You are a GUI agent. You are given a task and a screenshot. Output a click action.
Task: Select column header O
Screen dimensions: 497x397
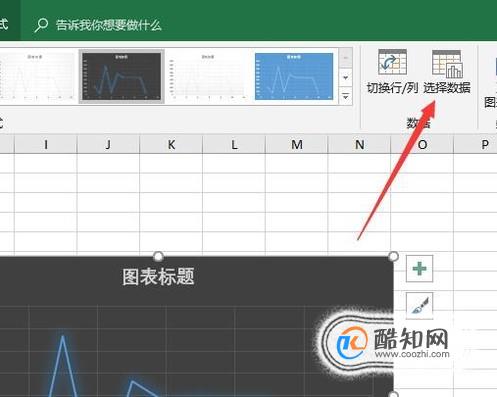click(422, 145)
